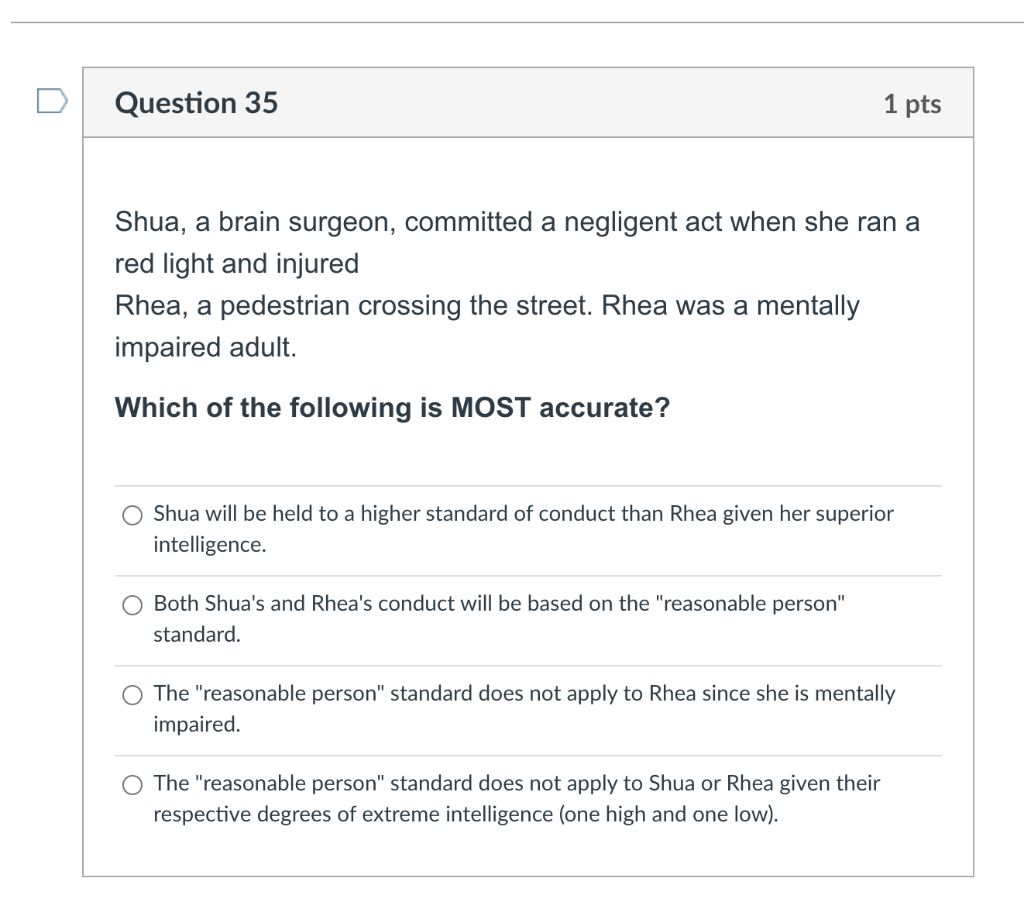
Task: Select radio button for reasonable person standard answer
Action: [x=131, y=605]
